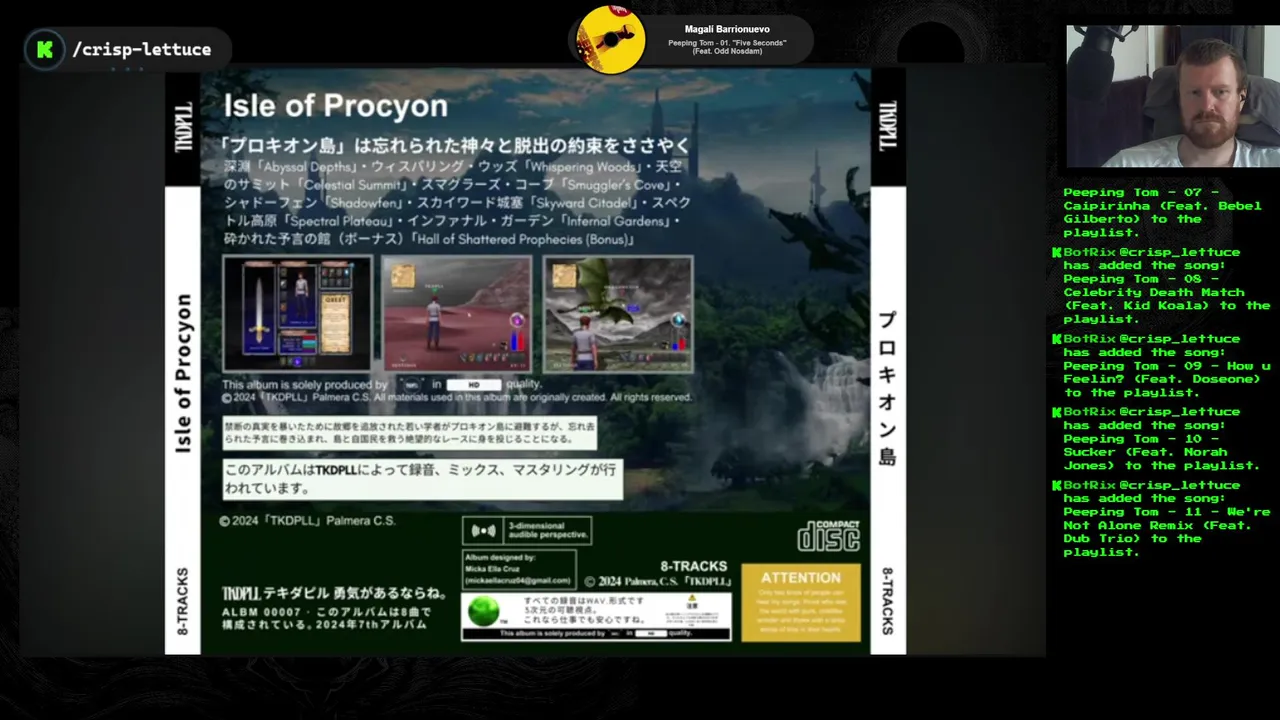Select the name Magali Barrionuevo in the now-playing widget
This screenshot has width=1280, height=720.
pos(727,30)
